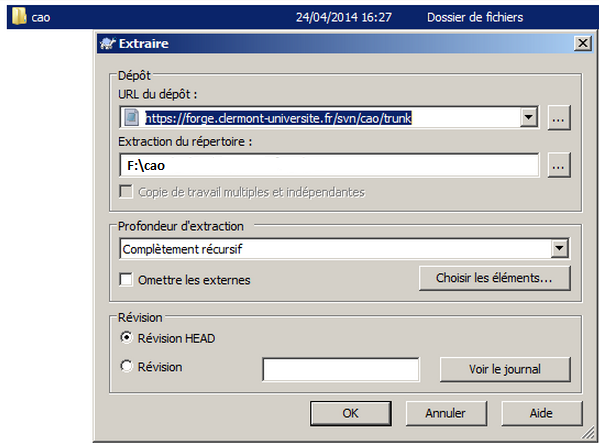Click the Annuler button

point(446,413)
